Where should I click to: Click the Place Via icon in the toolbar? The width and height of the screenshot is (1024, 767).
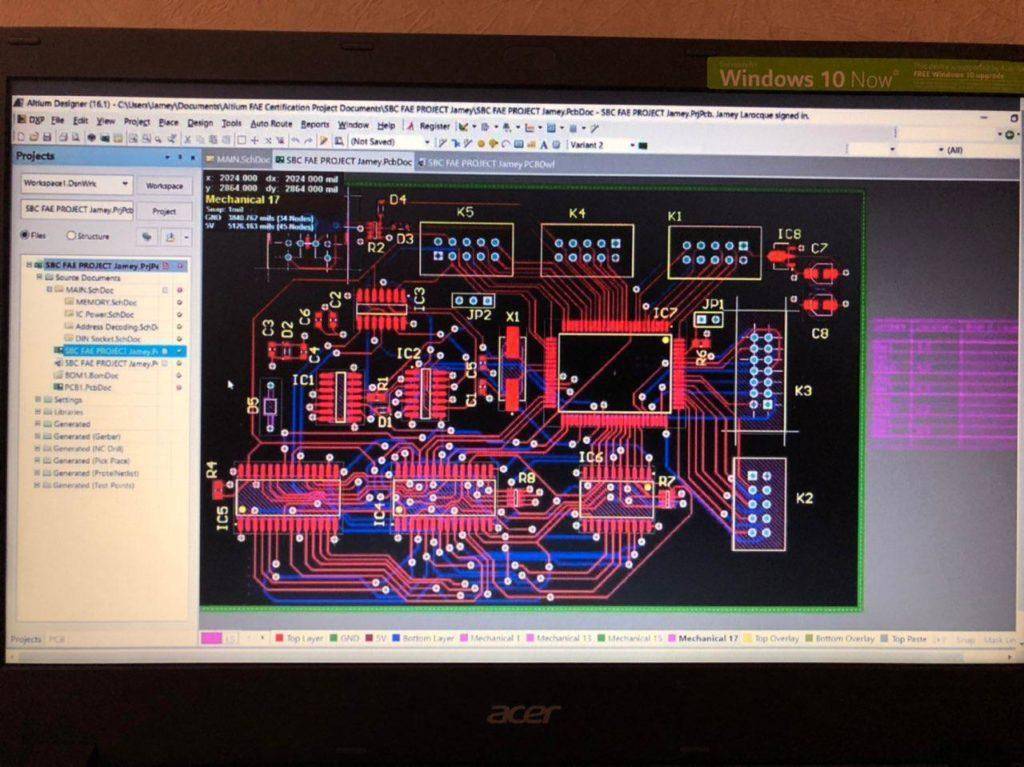click(492, 144)
